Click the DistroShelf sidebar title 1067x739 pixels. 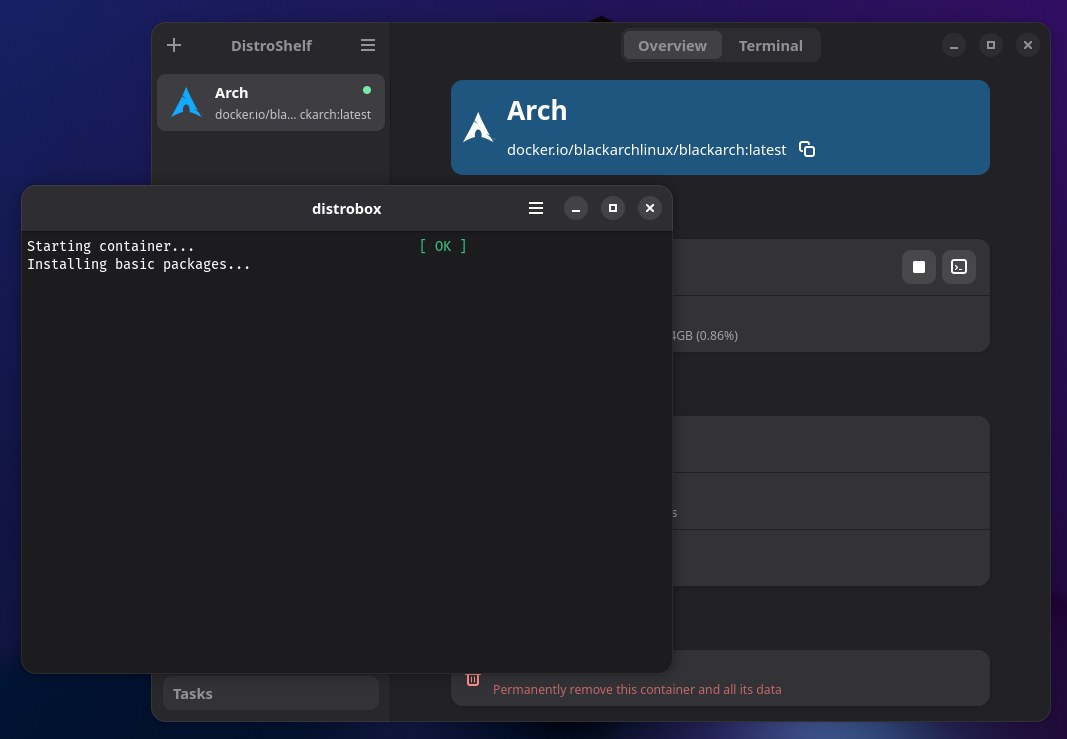[x=271, y=46]
